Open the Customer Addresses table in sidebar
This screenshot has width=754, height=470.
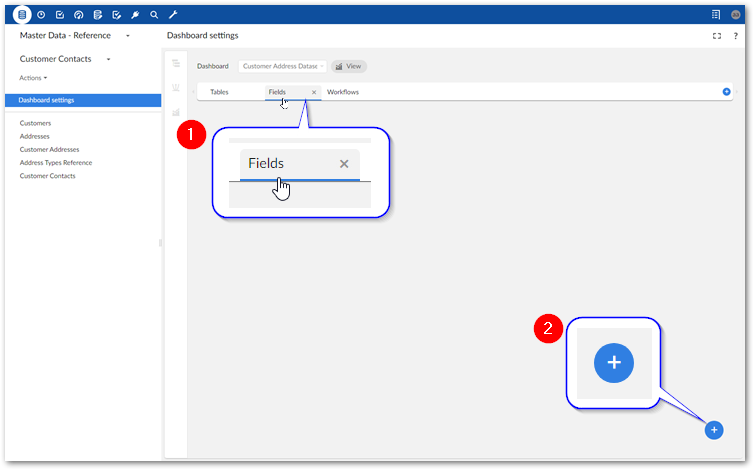click(x=50, y=150)
